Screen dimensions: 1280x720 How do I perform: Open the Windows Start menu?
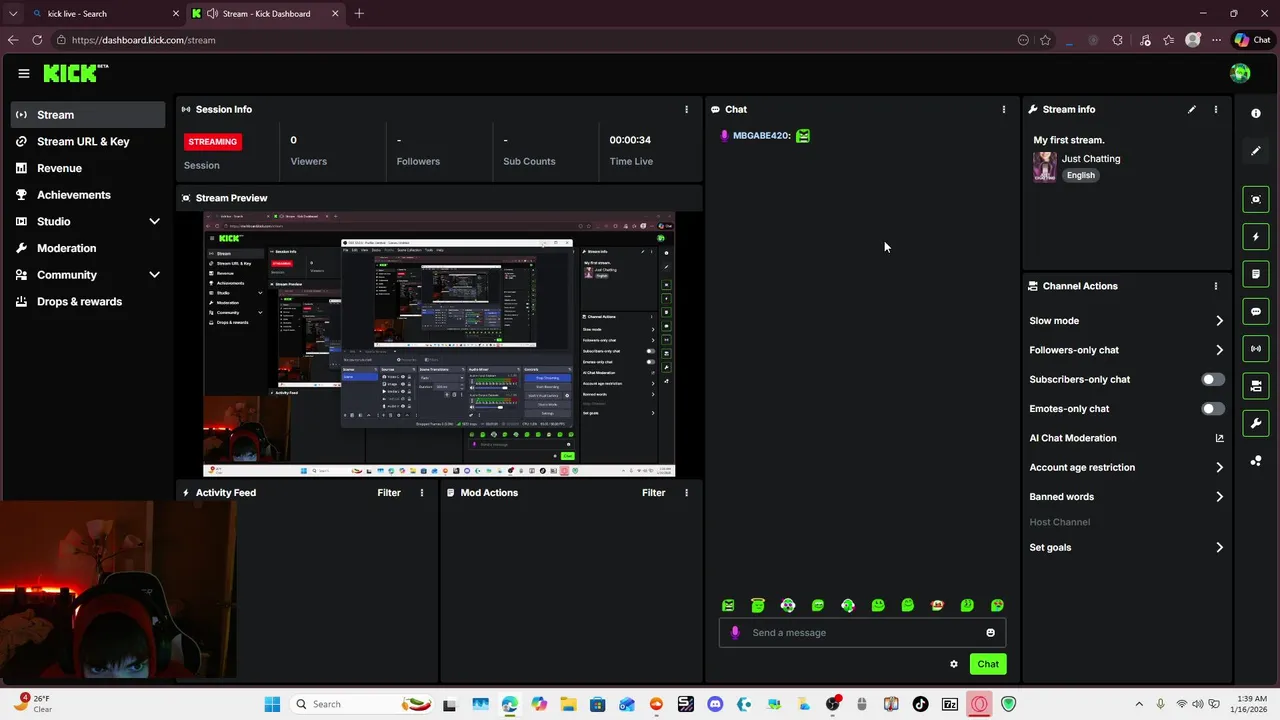pos(272,704)
